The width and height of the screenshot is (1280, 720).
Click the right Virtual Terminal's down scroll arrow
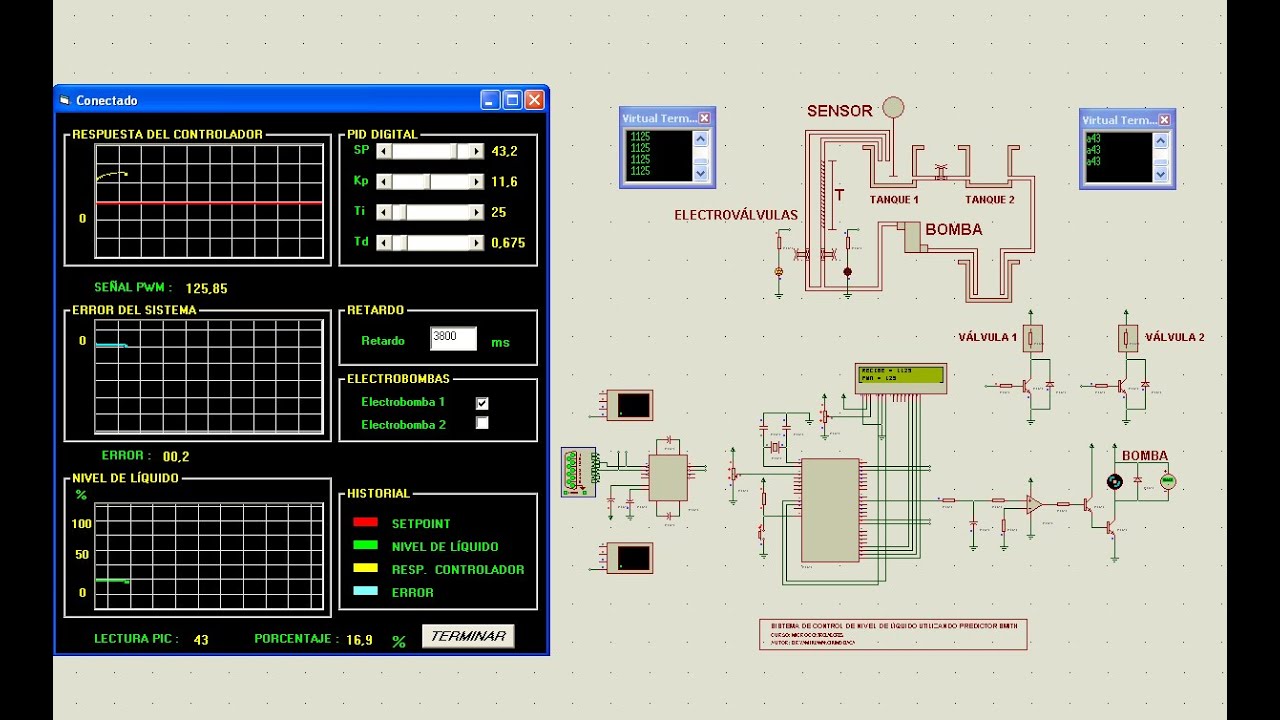(x=1160, y=174)
